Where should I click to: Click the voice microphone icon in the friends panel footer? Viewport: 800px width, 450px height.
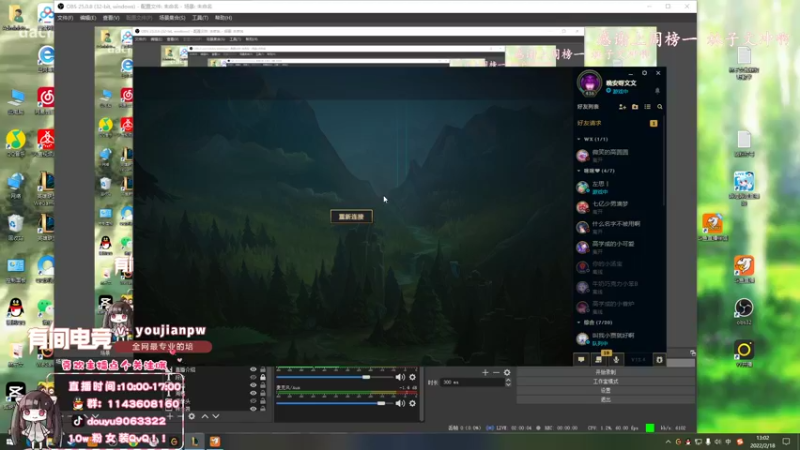point(616,360)
